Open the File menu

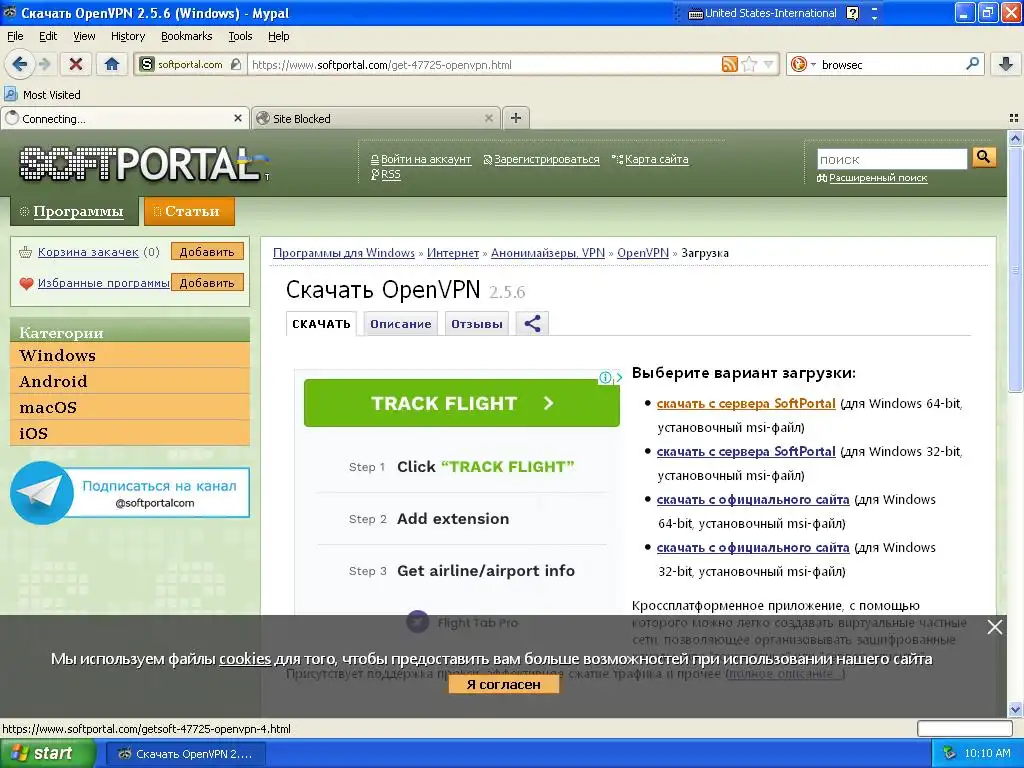[15, 36]
